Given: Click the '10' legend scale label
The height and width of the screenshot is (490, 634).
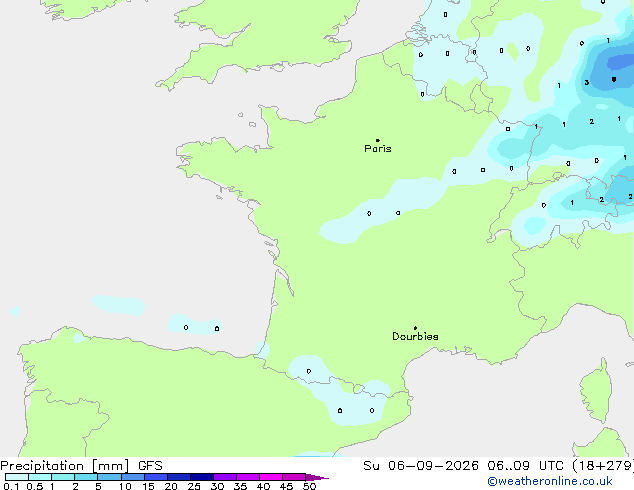Looking at the screenshot, I should click(x=125, y=486).
